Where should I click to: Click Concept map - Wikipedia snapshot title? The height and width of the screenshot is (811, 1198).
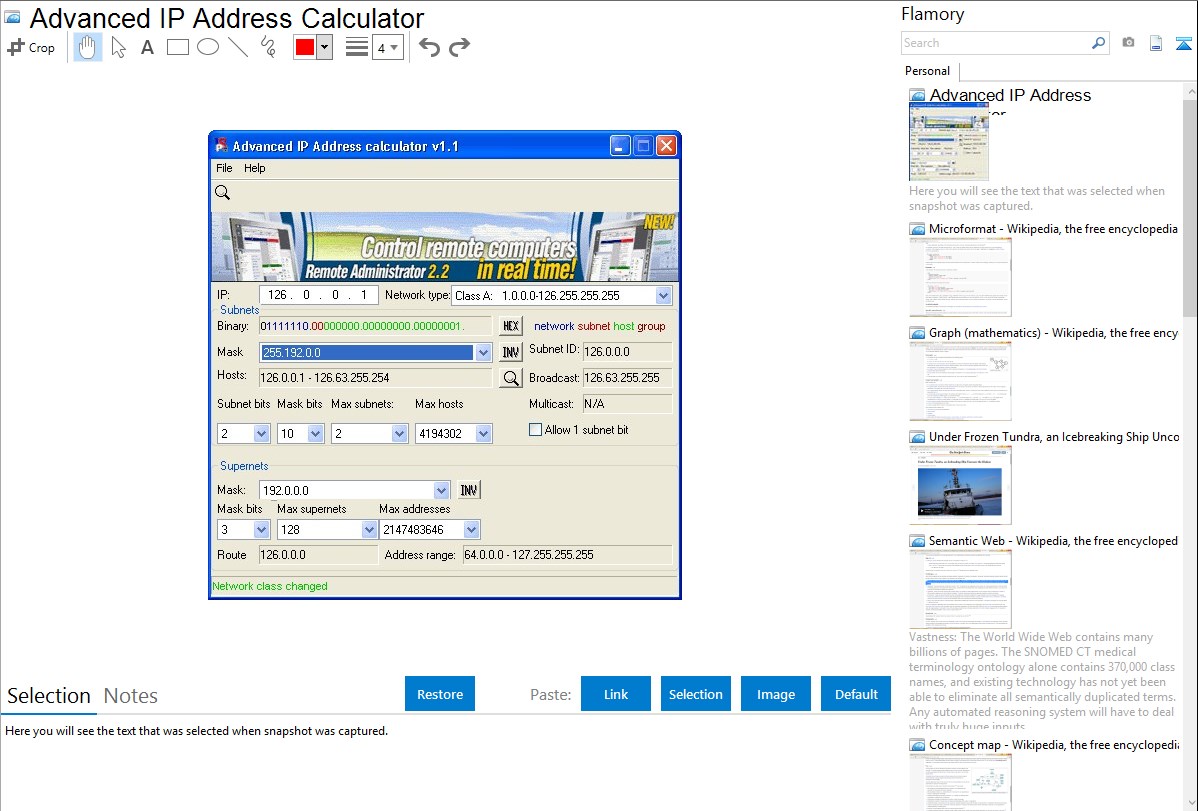coord(1053,745)
